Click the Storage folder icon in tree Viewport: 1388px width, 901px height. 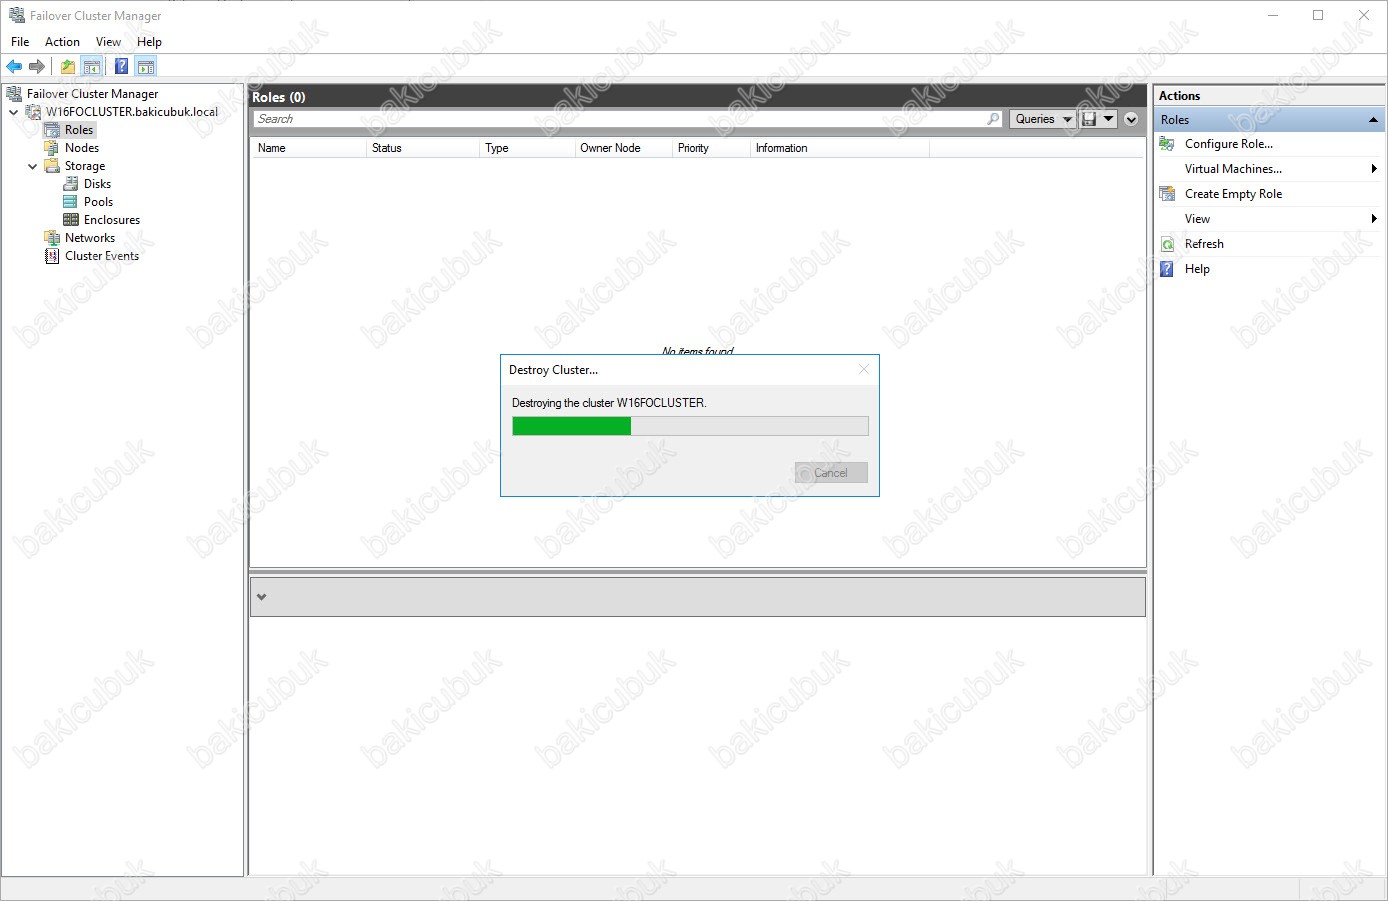click(52, 166)
